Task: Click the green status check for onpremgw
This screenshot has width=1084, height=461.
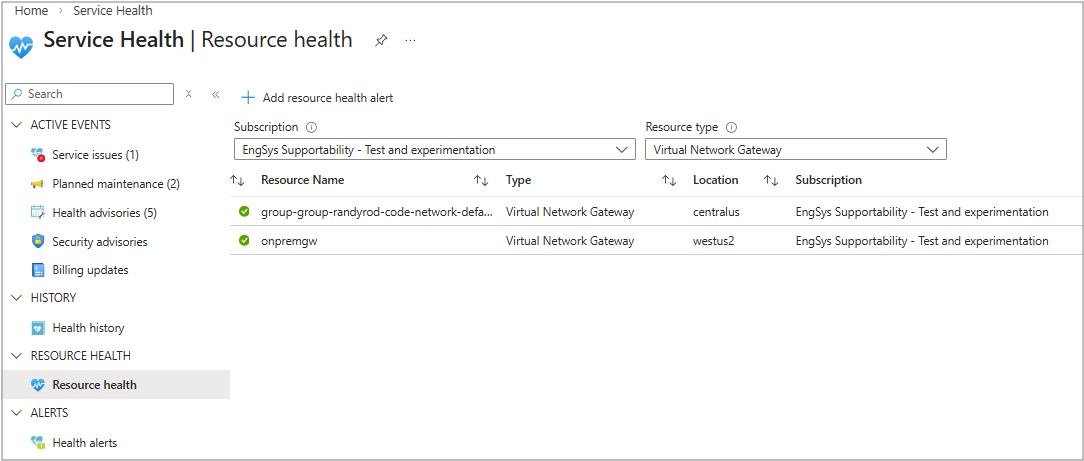Action: (x=244, y=241)
